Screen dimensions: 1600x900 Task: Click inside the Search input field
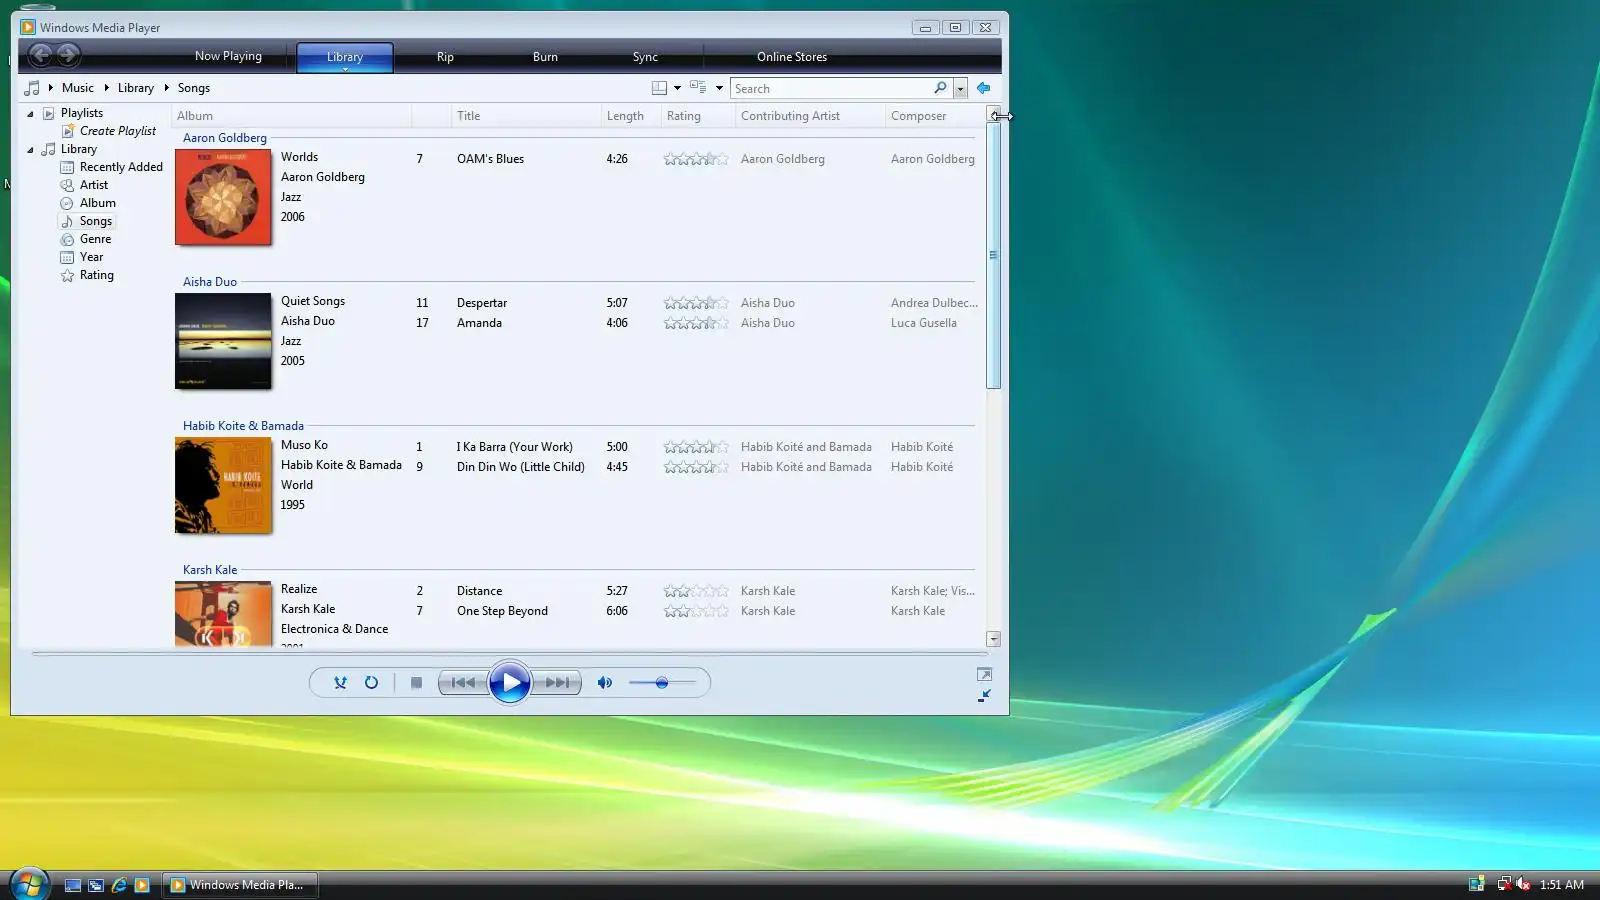pos(832,88)
